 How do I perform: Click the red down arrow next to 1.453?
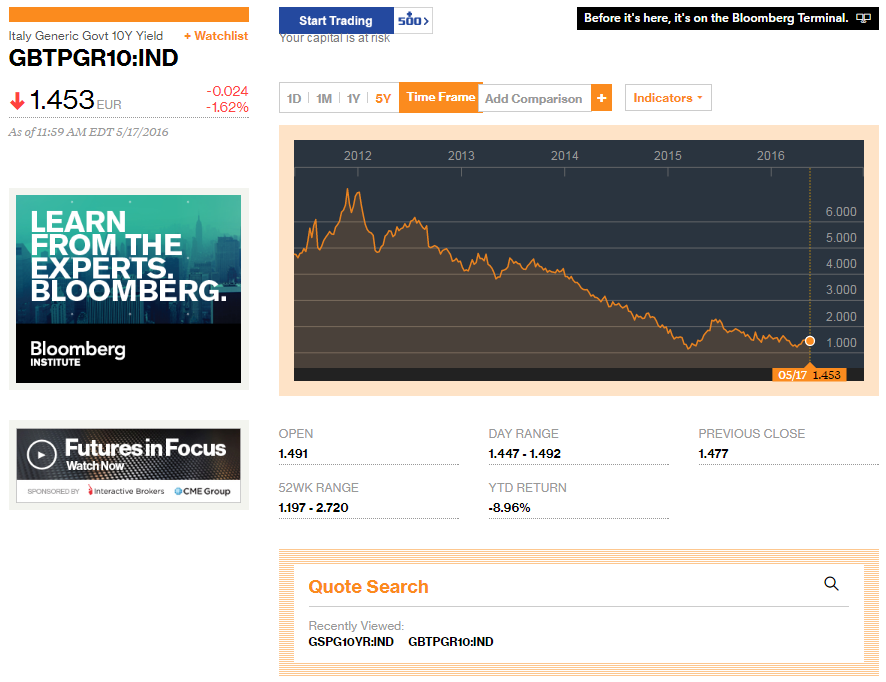[x=18, y=101]
